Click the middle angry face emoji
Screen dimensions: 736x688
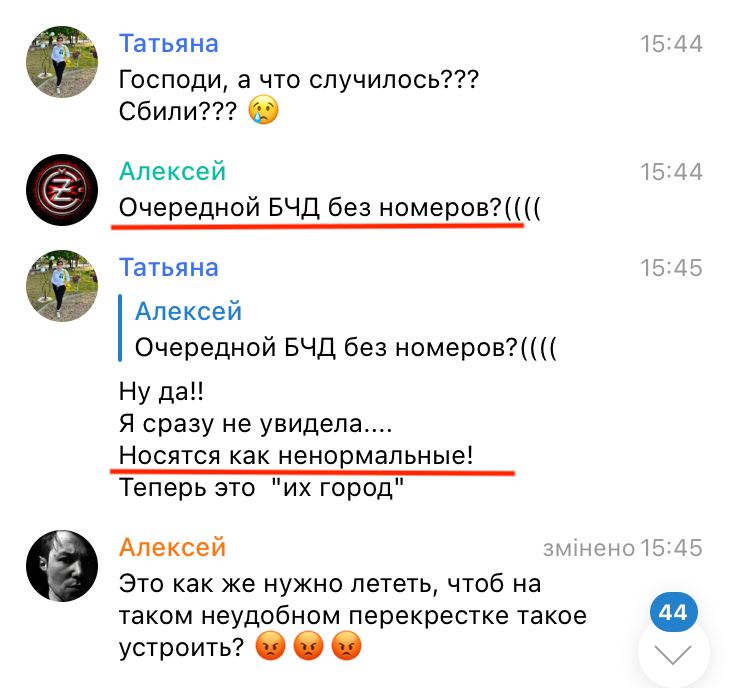click(308, 646)
